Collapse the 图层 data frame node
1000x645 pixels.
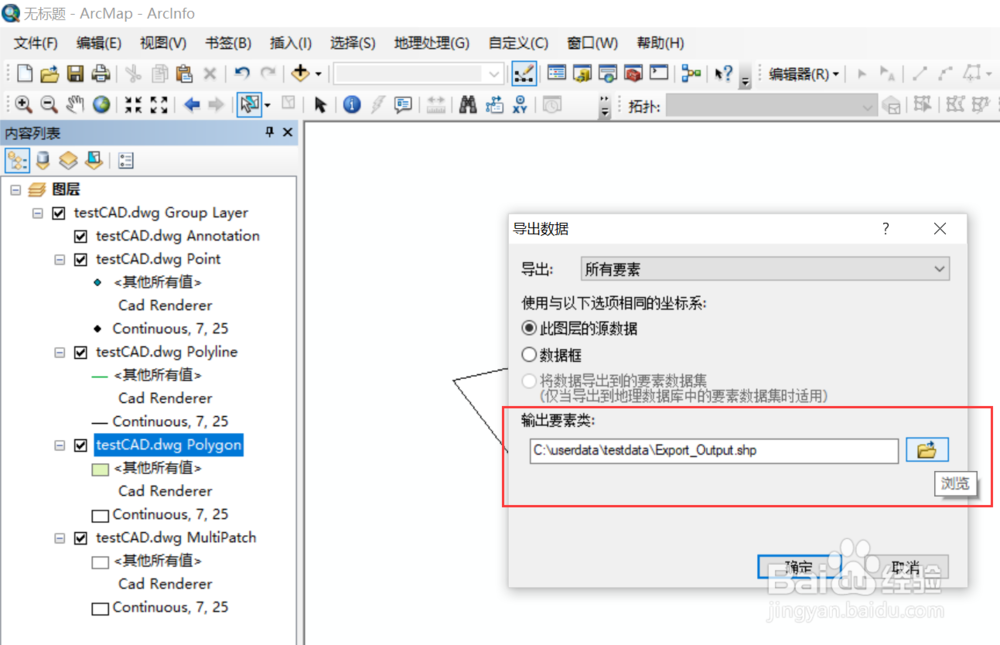point(15,190)
